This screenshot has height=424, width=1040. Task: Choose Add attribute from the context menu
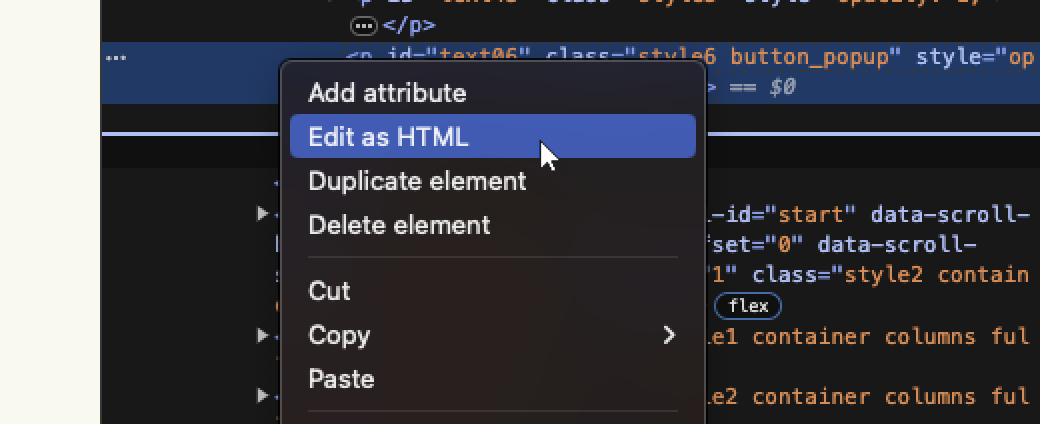tap(387, 93)
